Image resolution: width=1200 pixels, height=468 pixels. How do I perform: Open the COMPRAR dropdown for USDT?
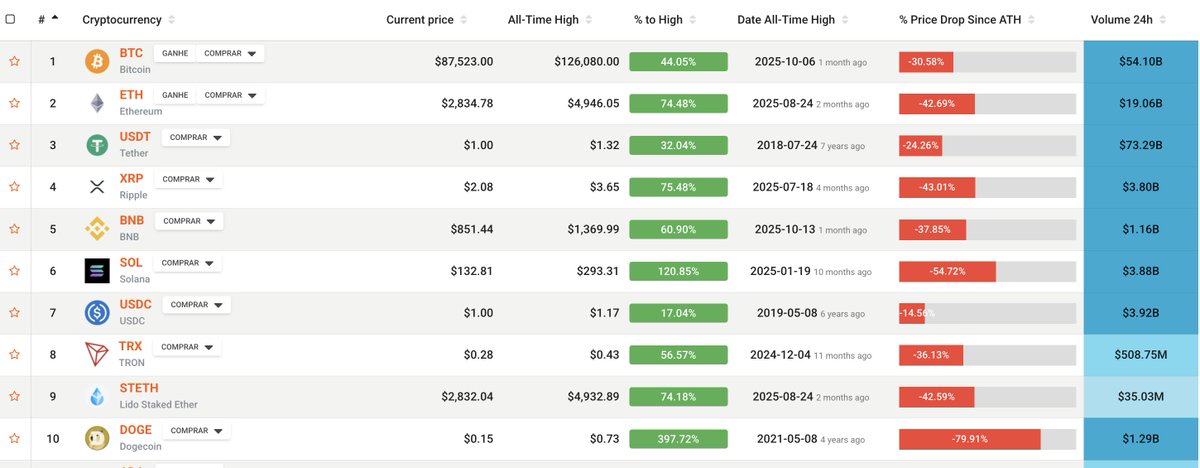pyautogui.click(x=196, y=137)
